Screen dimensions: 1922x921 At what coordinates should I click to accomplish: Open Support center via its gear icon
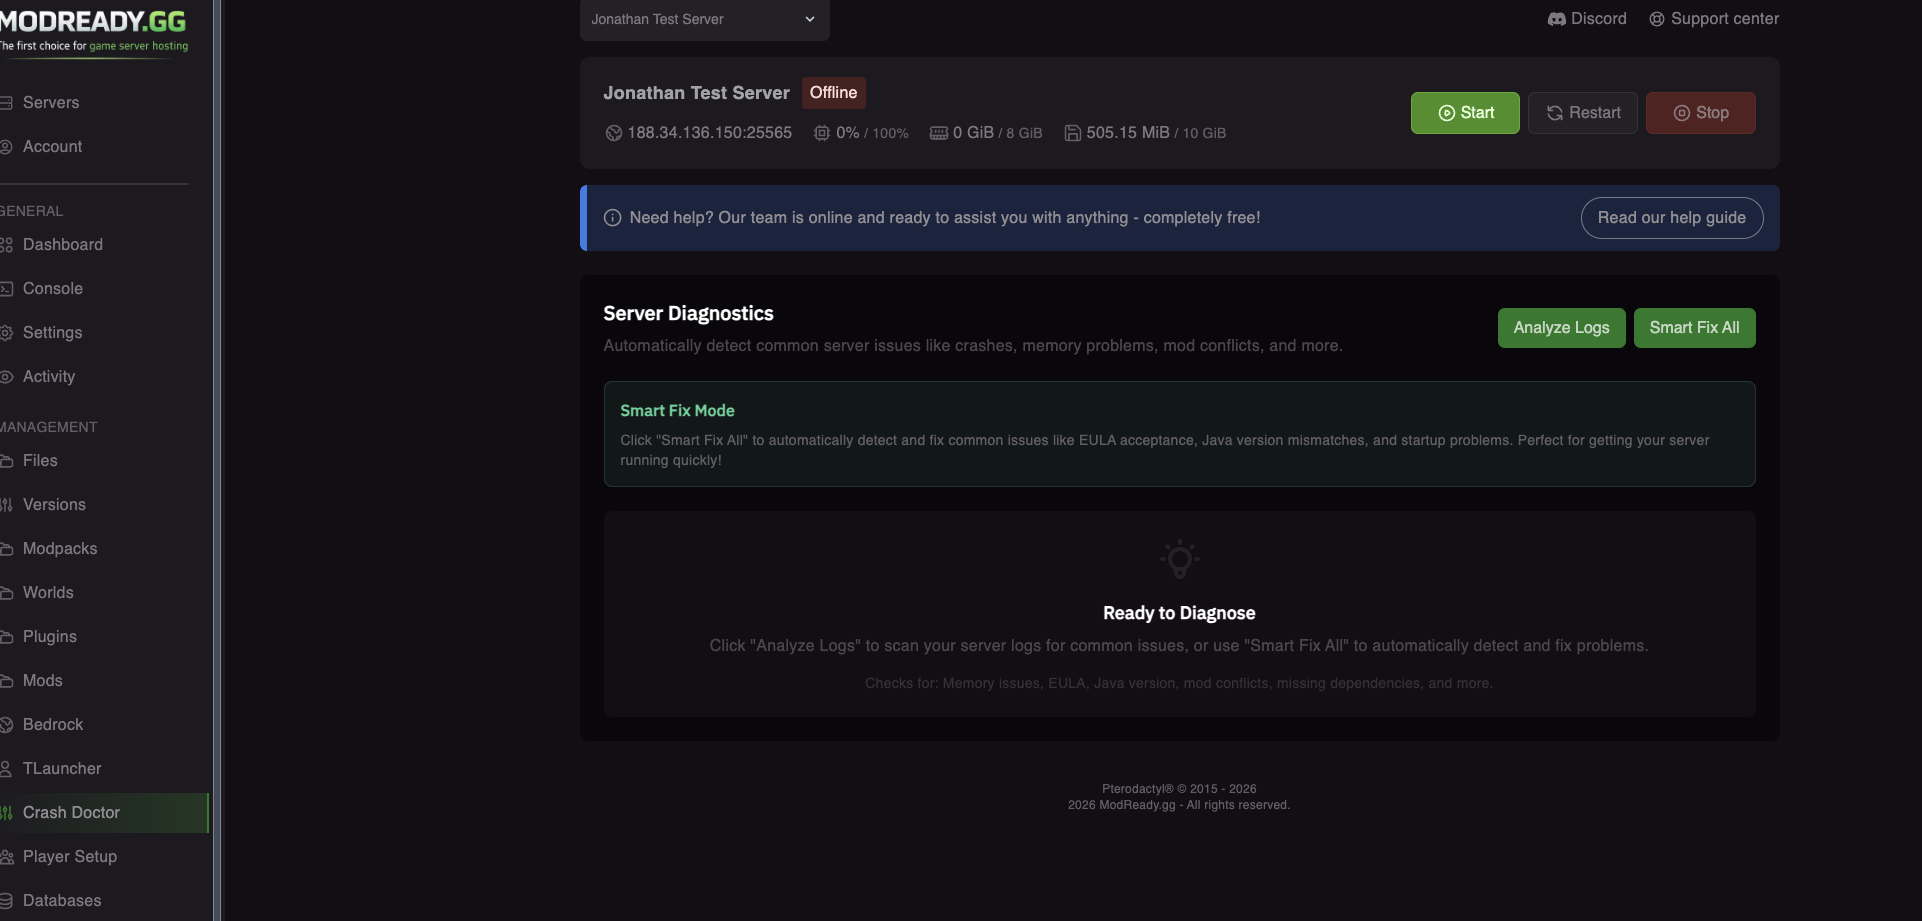coord(1658,18)
